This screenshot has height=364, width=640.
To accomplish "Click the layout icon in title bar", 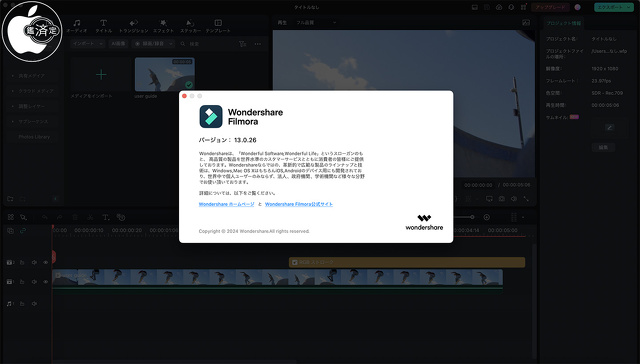I will coord(475,7).
